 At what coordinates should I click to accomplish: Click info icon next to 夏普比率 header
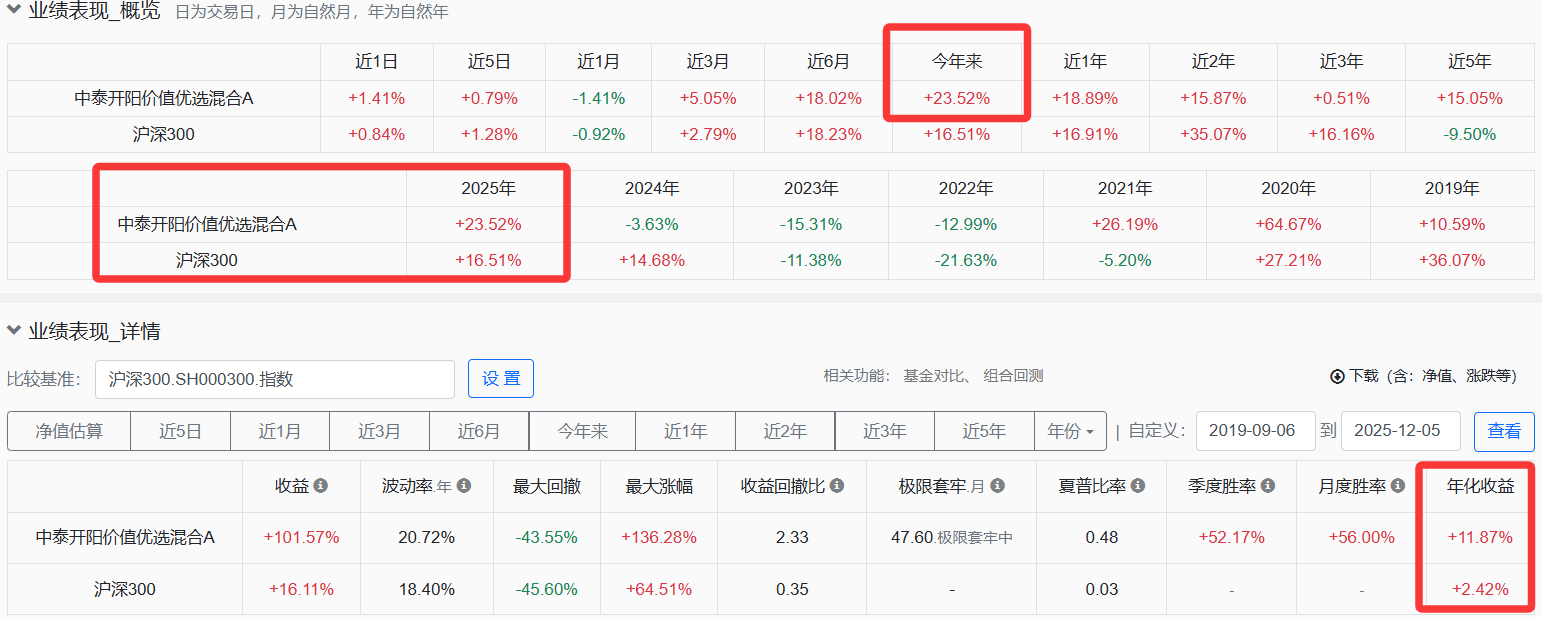1137,486
